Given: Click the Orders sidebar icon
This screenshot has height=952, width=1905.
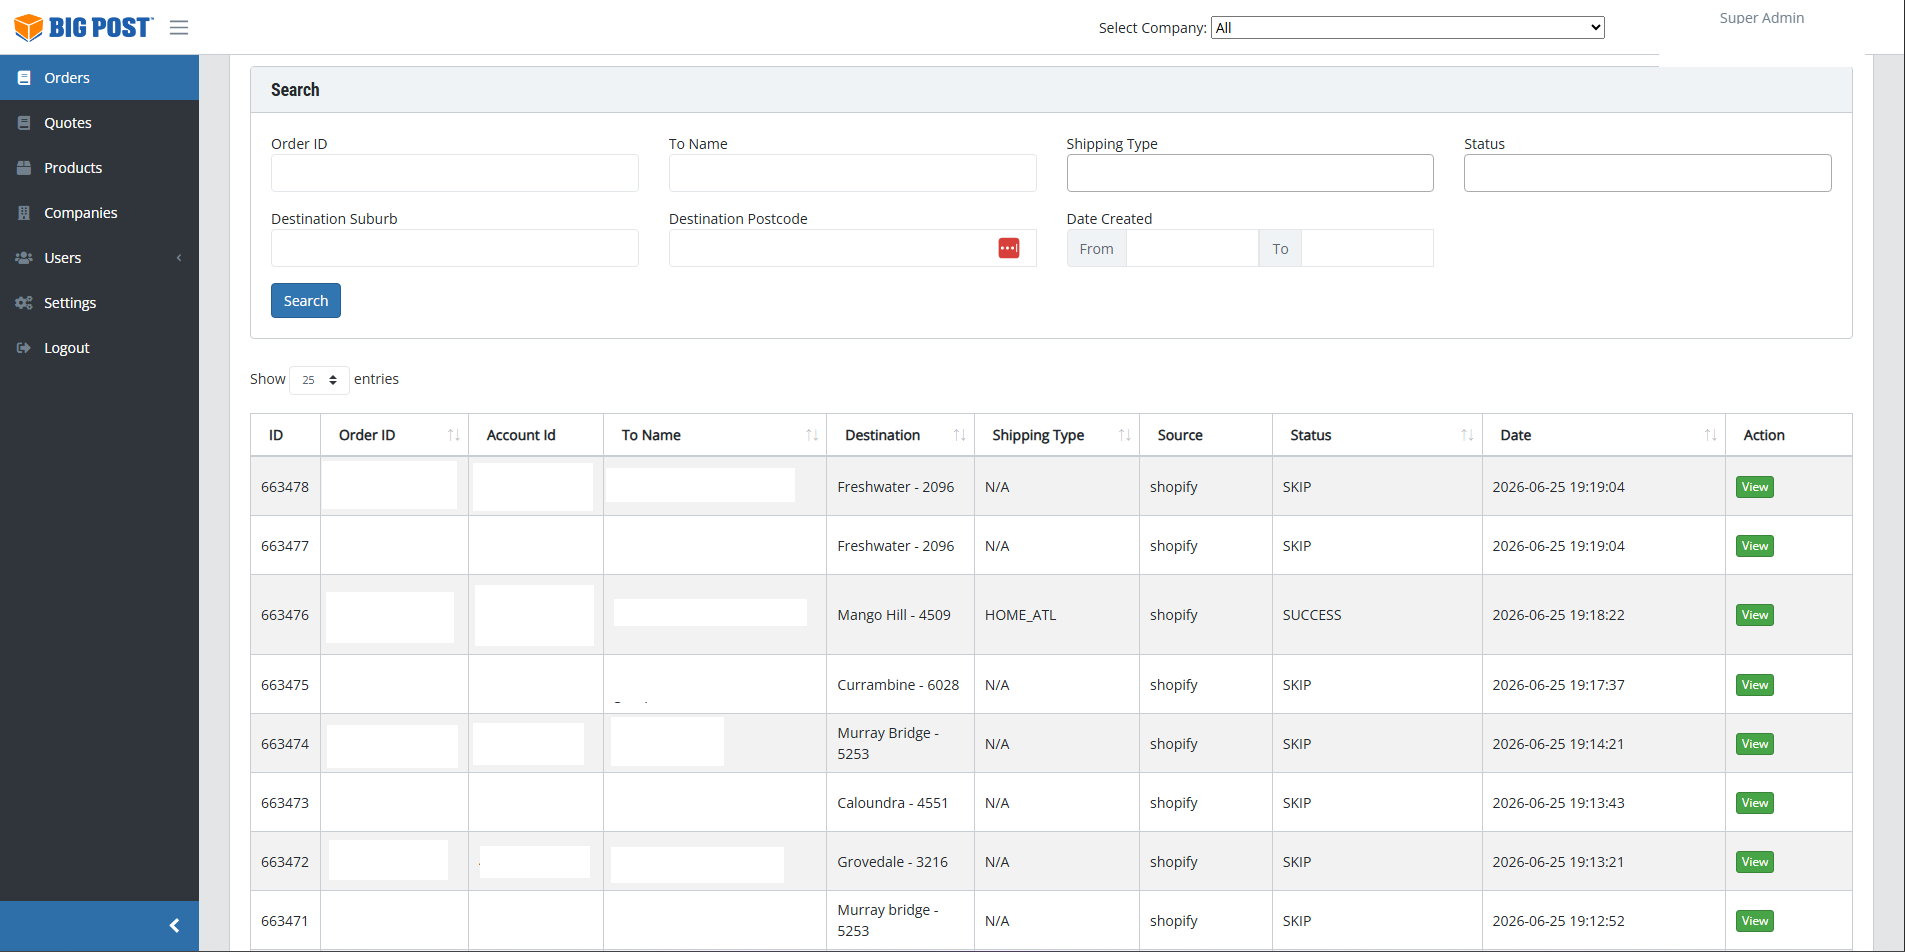Looking at the screenshot, I should coord(24,78).
